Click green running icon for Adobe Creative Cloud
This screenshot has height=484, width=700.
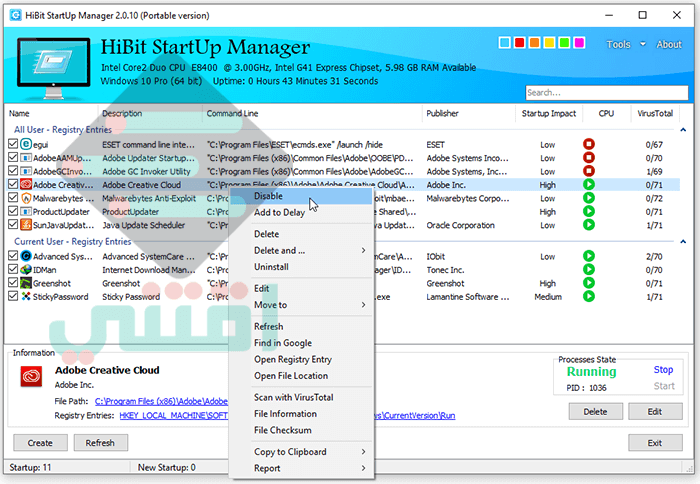(x=589, y=184)
